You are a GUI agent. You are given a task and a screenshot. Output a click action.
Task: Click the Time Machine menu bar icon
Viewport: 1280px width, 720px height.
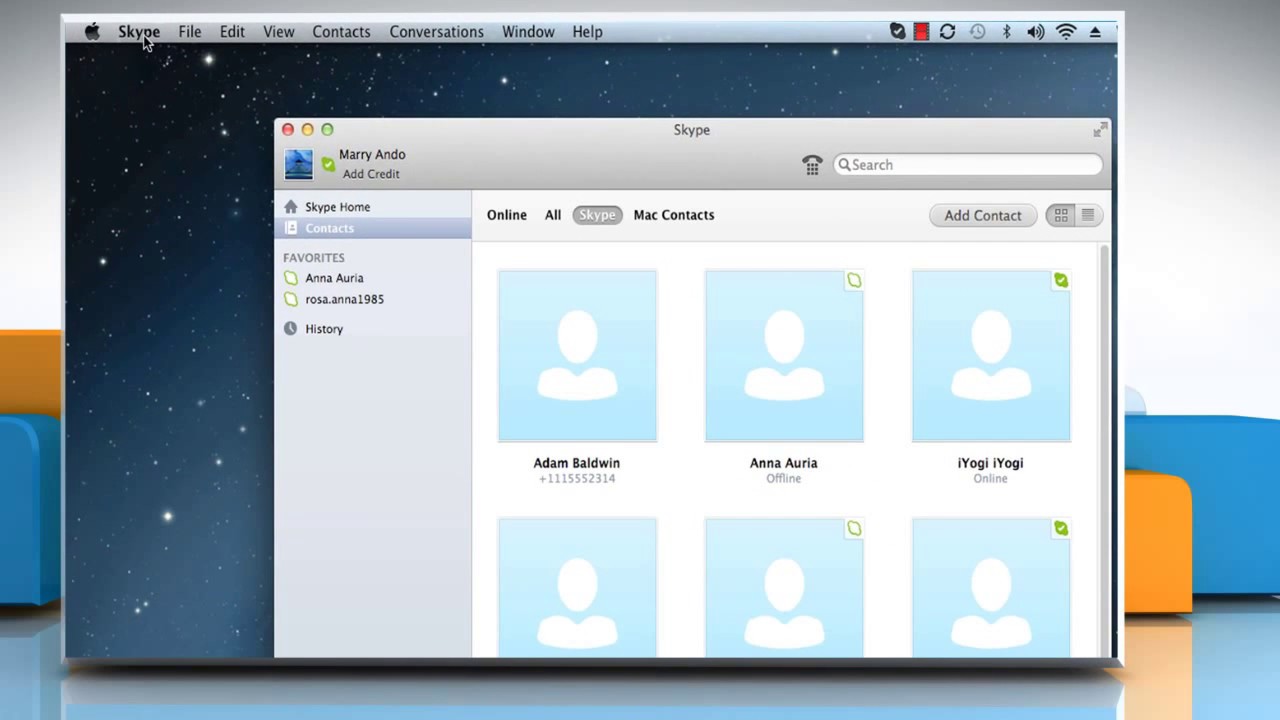978,32
